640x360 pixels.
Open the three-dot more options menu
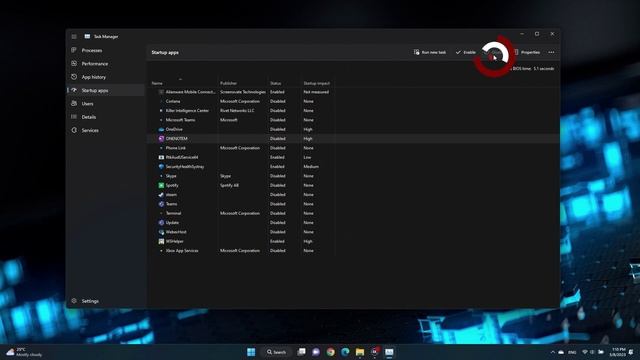tap(551, 52)
